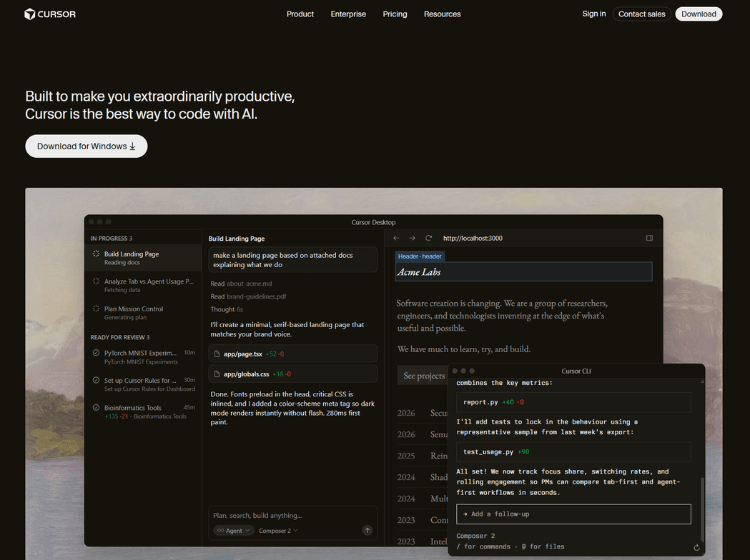Click the Download button in the header
The image size is (750, 560).
click(698, 14)
